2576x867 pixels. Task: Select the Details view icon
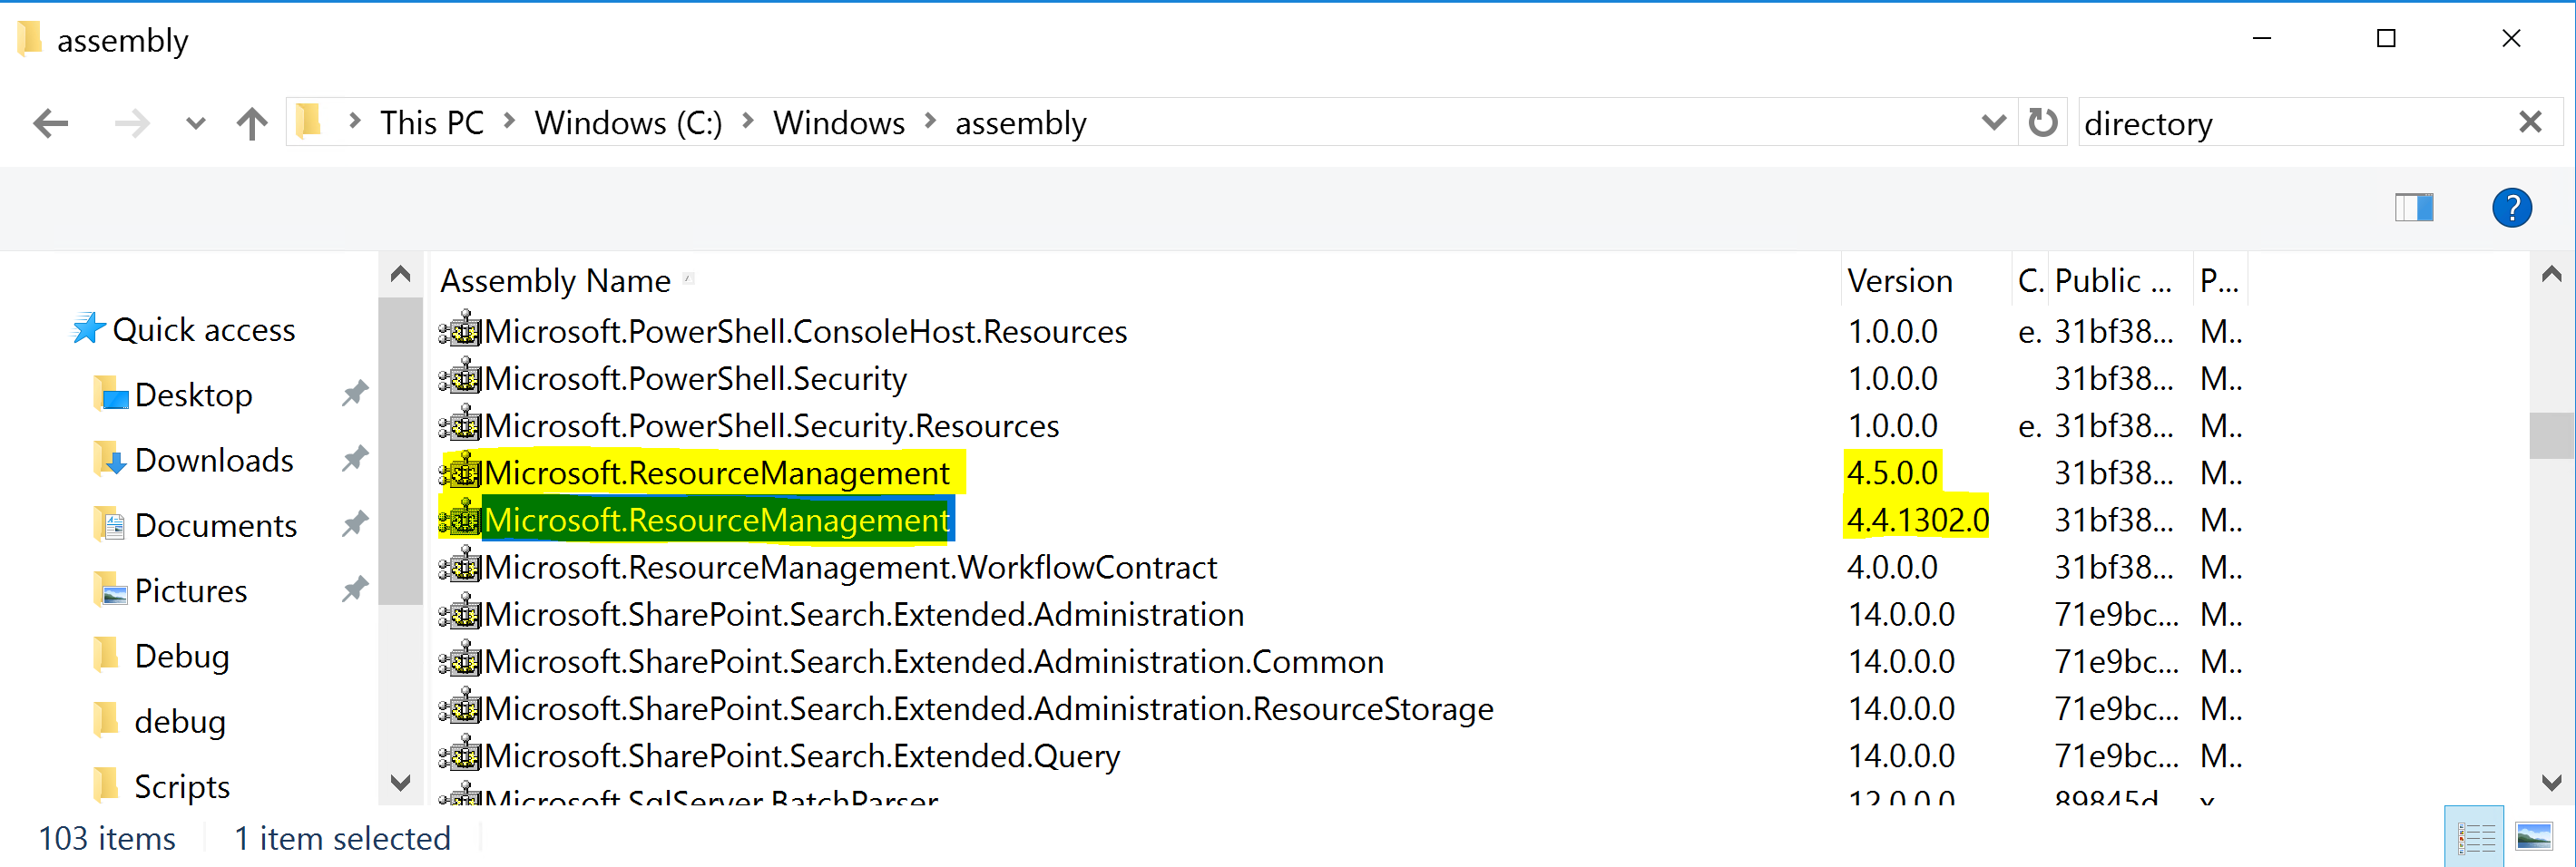2475,836
